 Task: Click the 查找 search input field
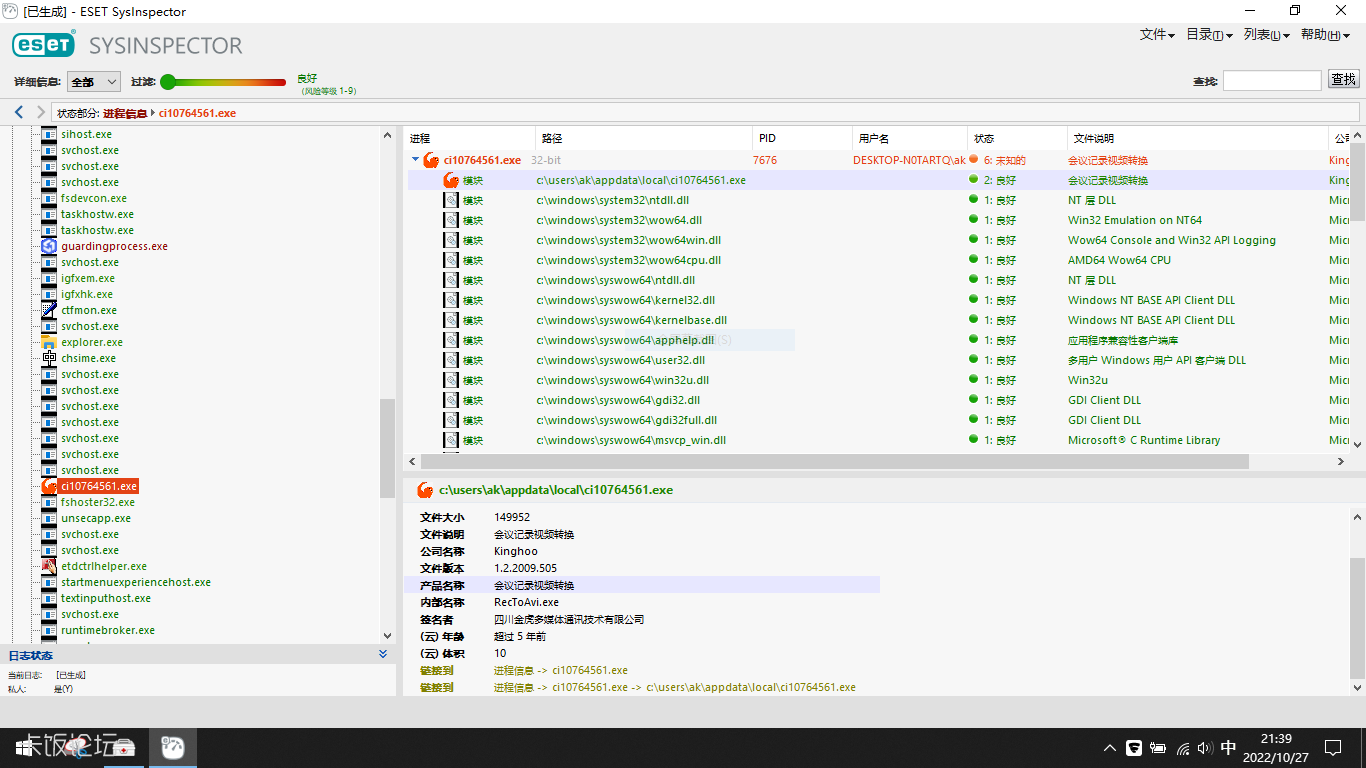[1272, 80]
